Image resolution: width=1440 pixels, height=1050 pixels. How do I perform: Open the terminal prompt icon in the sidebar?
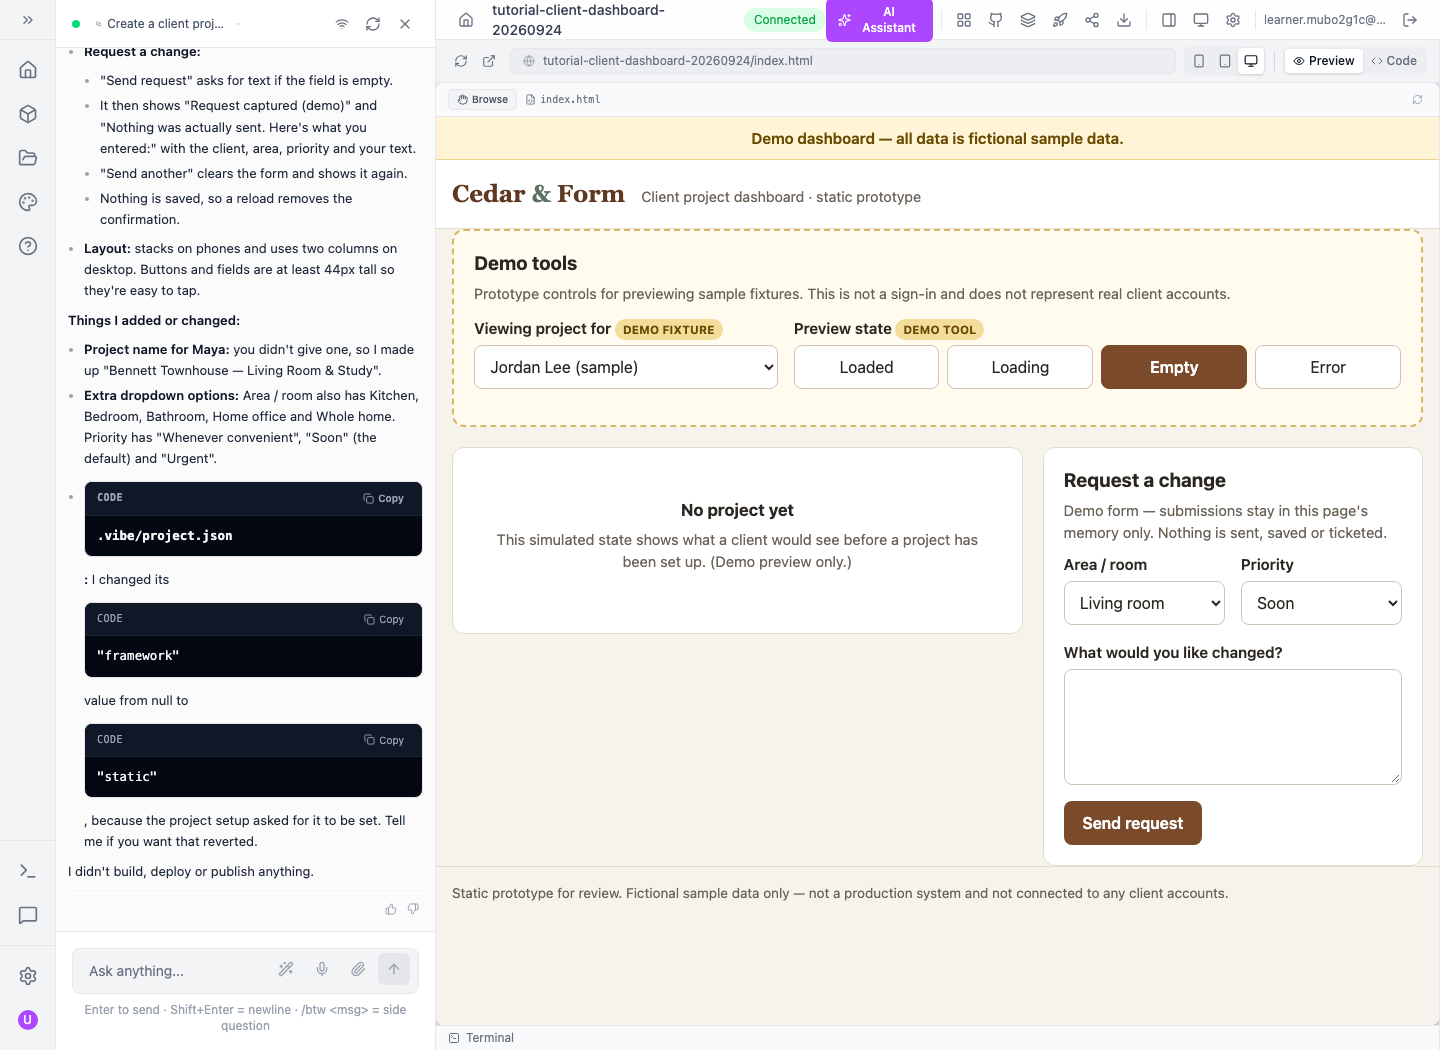point(28,871)
